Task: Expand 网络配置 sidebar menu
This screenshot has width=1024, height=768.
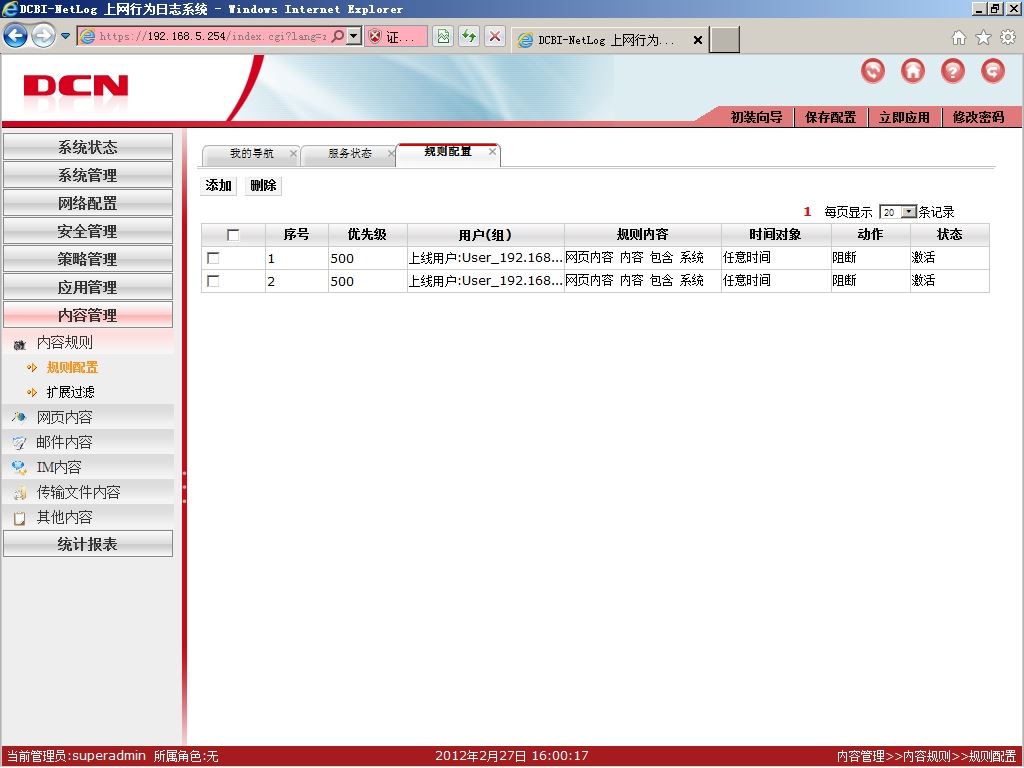Action: [x=88, y=203]
